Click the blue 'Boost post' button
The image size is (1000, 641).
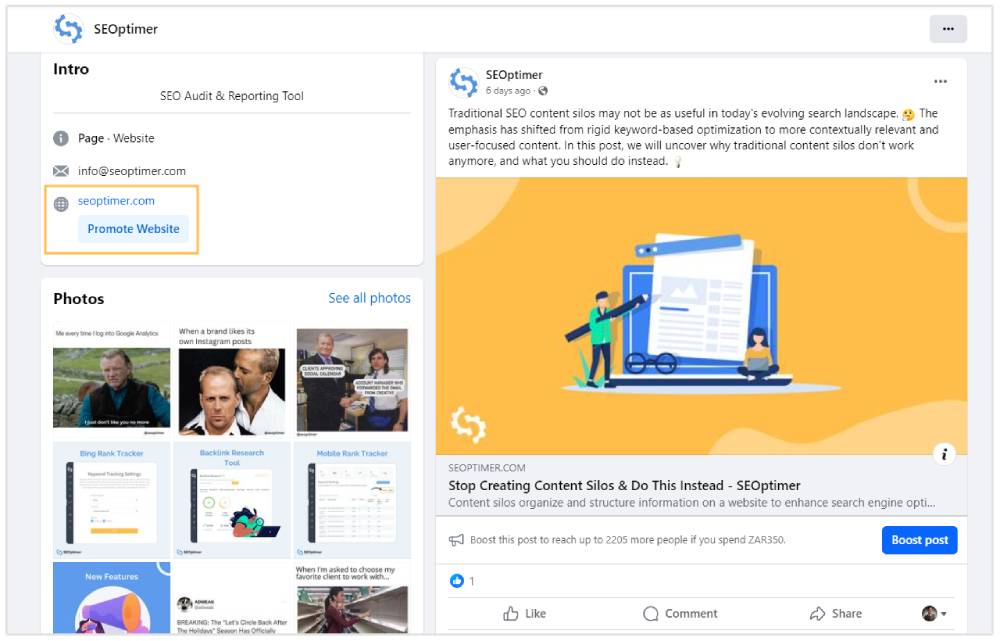pyautogui.click(x=919, y=540)
